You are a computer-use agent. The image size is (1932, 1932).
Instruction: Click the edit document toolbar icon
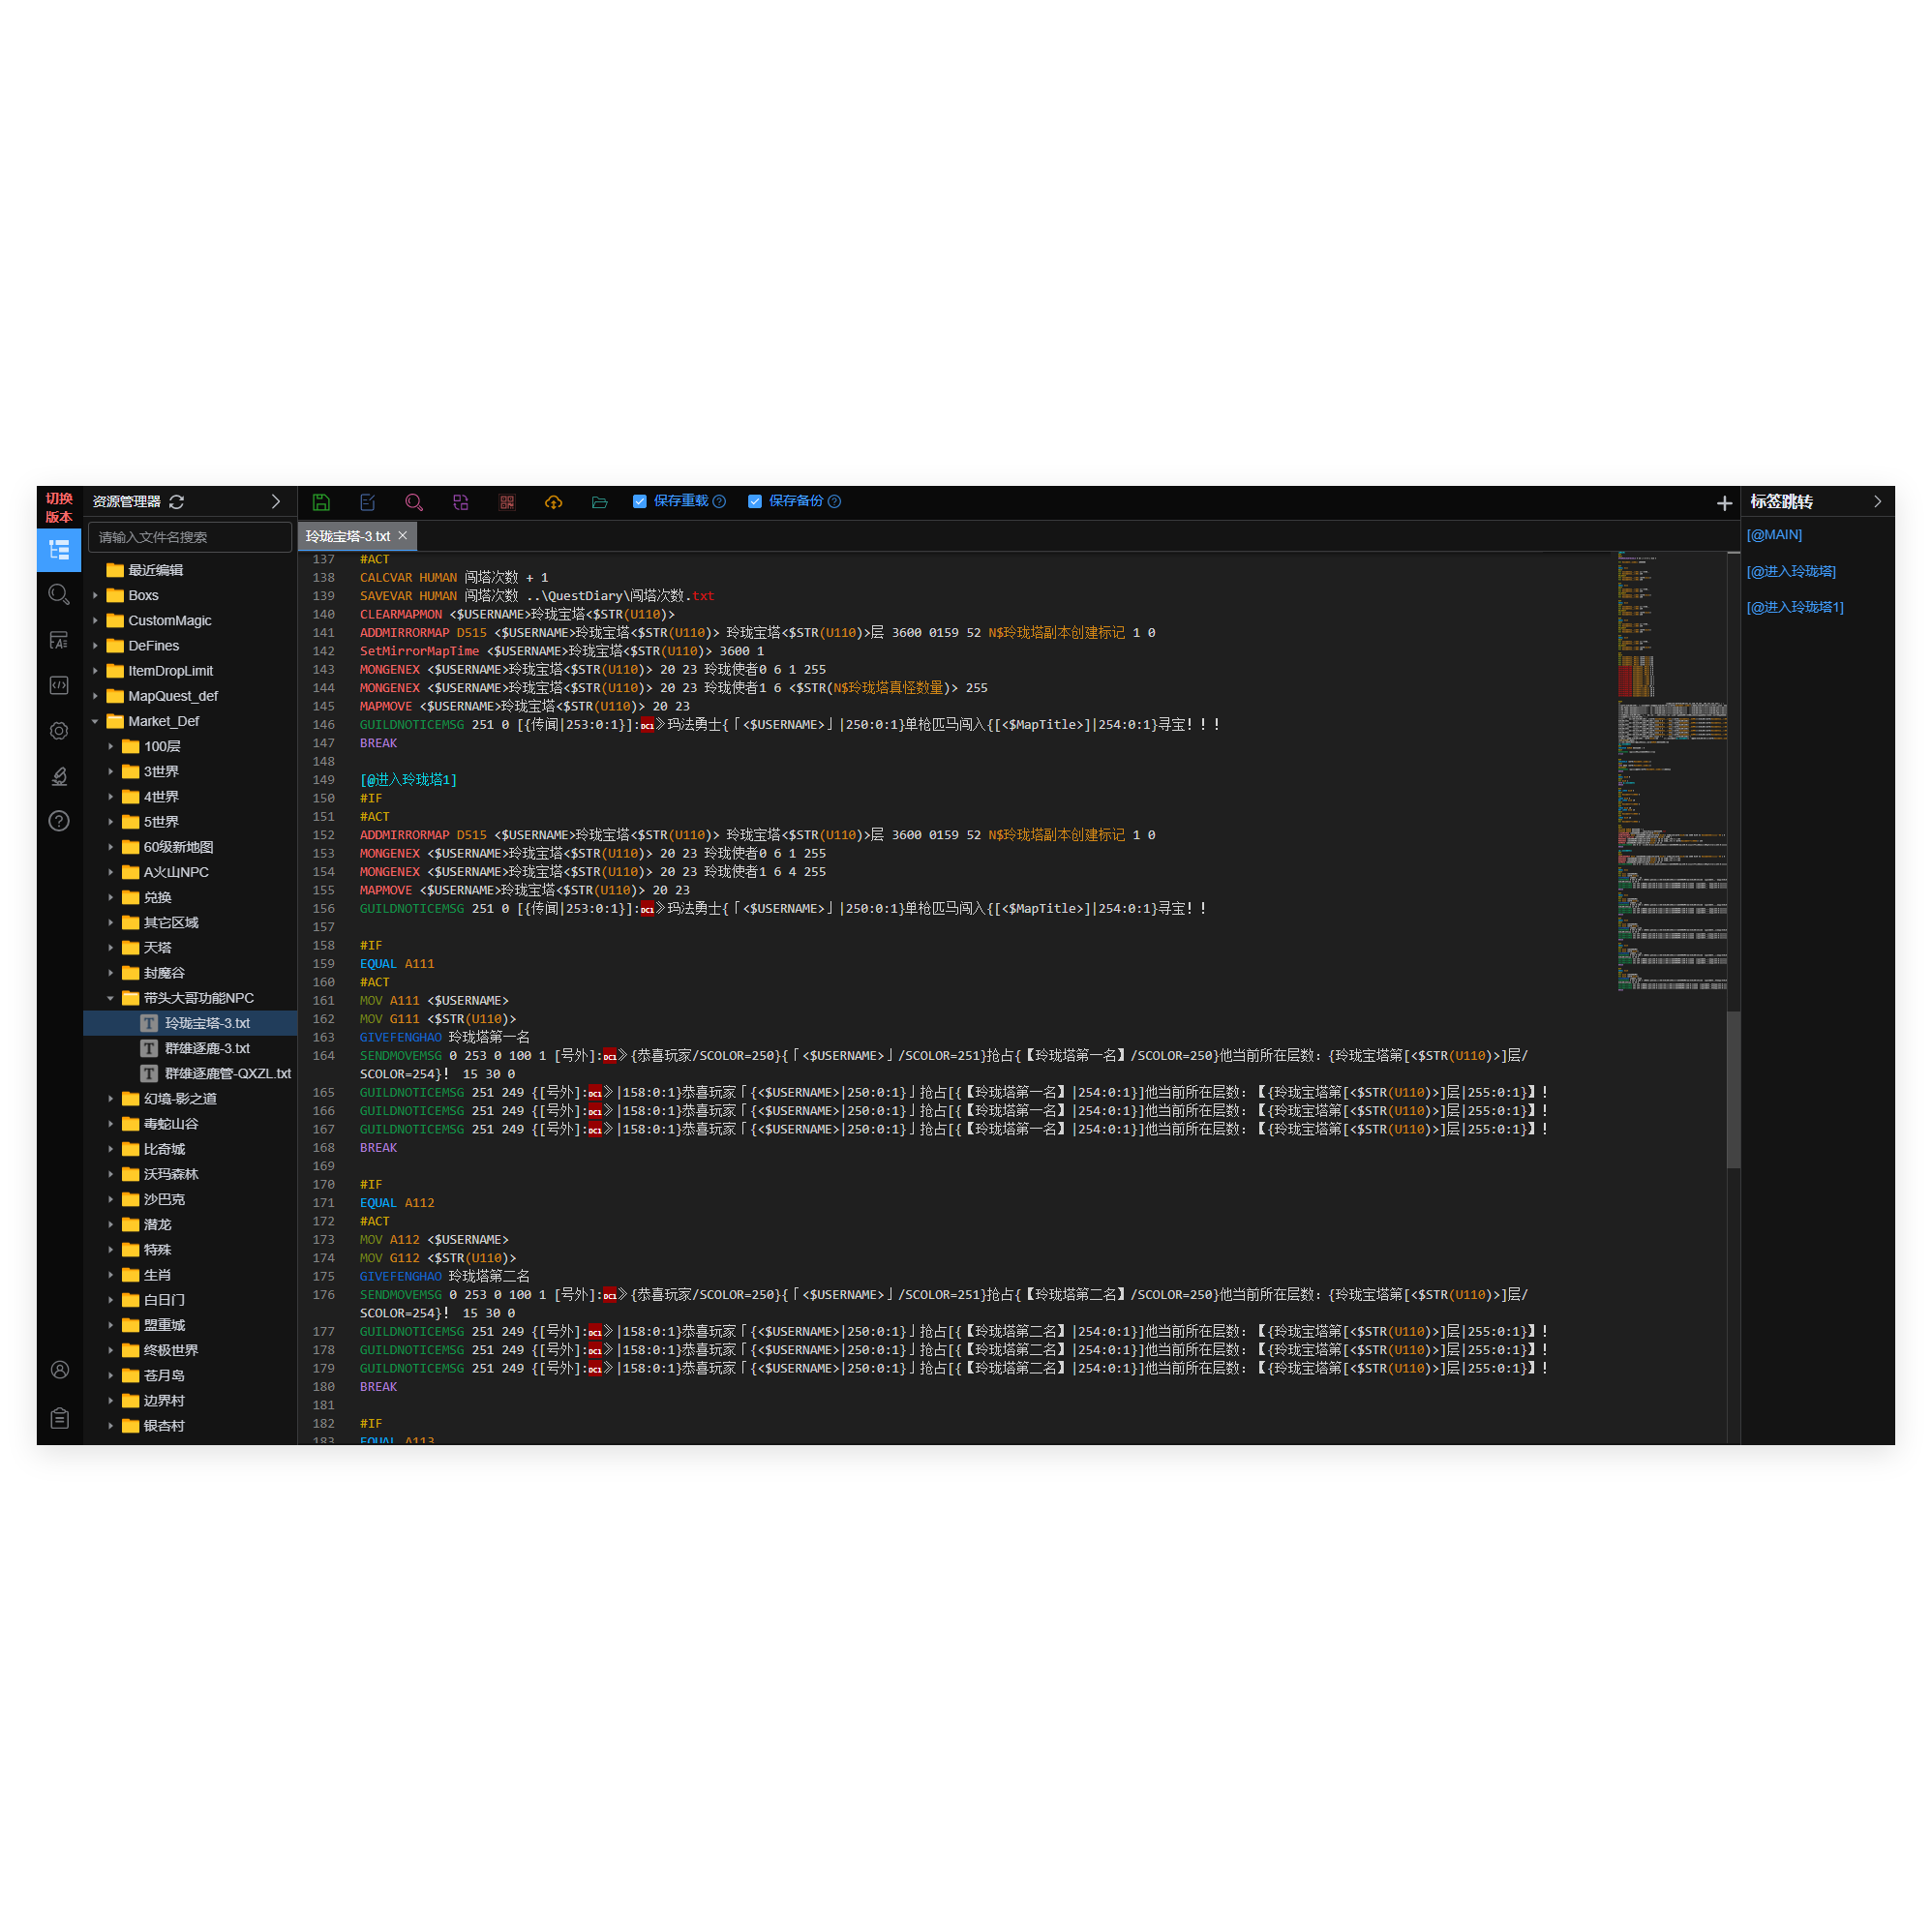(367, 502)
